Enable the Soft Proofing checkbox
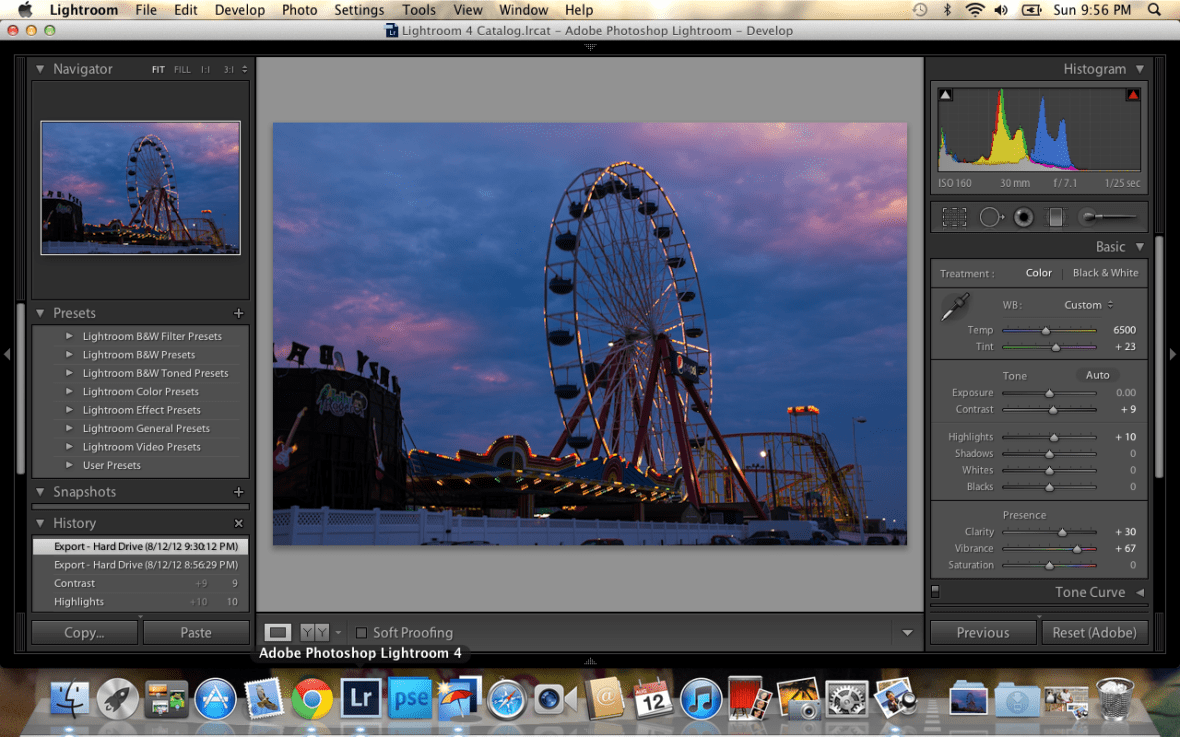The image size is (1180, 737). pos(362,633)
